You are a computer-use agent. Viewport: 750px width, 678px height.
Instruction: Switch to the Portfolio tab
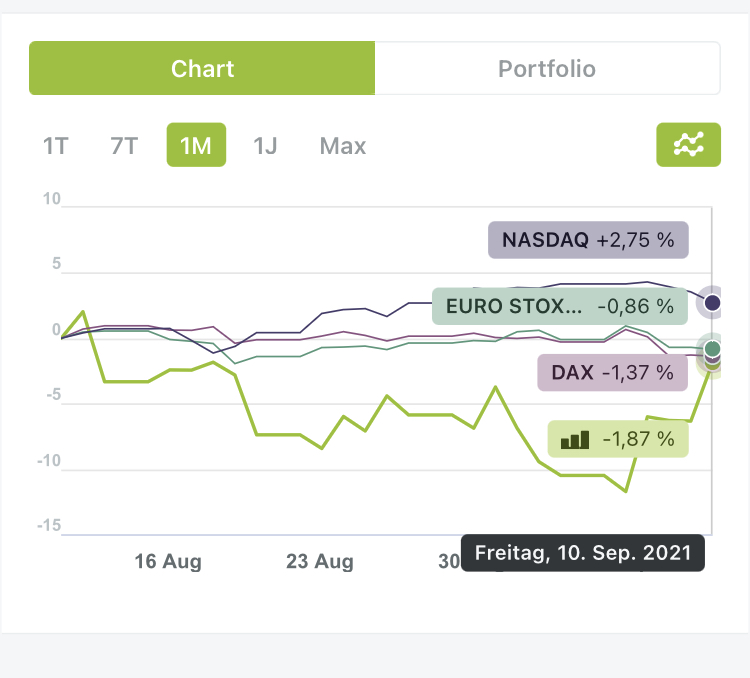(x=547, y=68)
